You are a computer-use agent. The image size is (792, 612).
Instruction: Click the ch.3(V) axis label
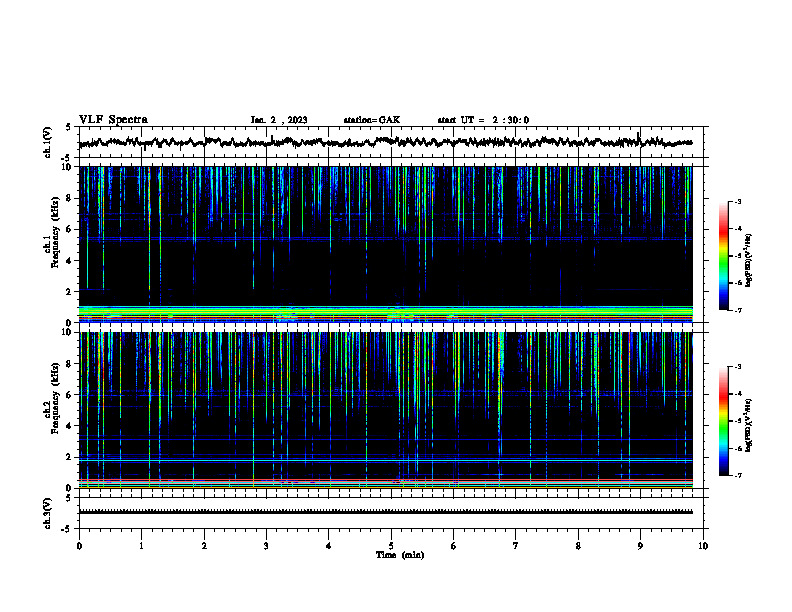(x=48, y=513)
